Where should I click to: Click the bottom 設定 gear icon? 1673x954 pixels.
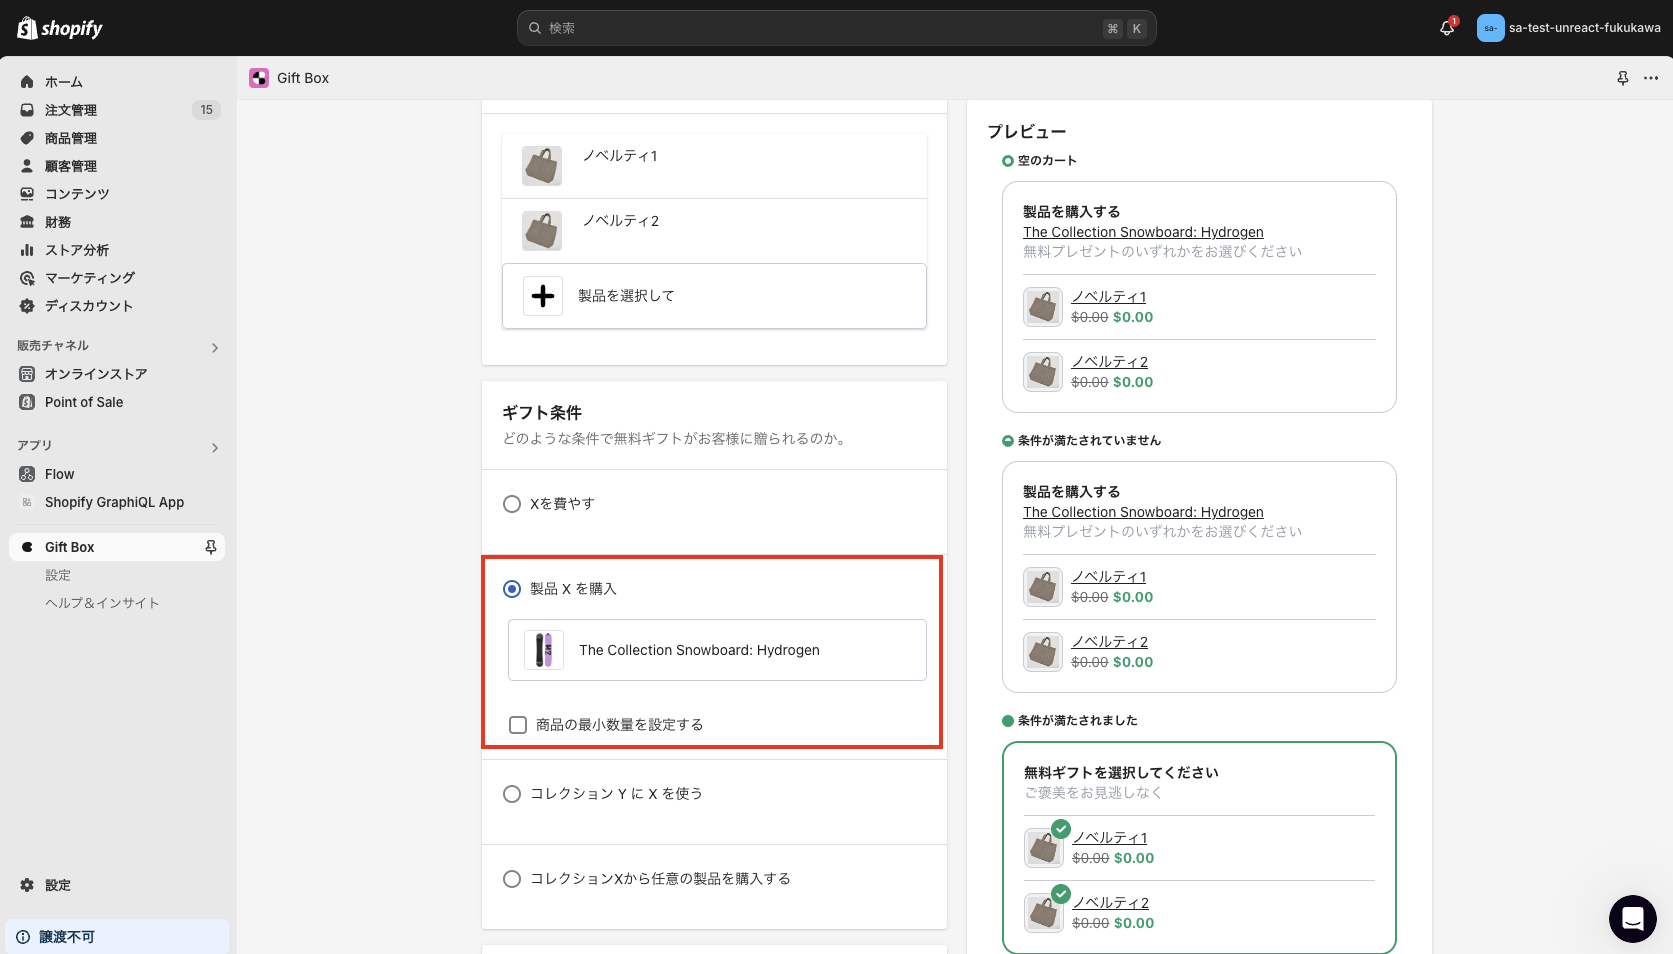(26, 885)
